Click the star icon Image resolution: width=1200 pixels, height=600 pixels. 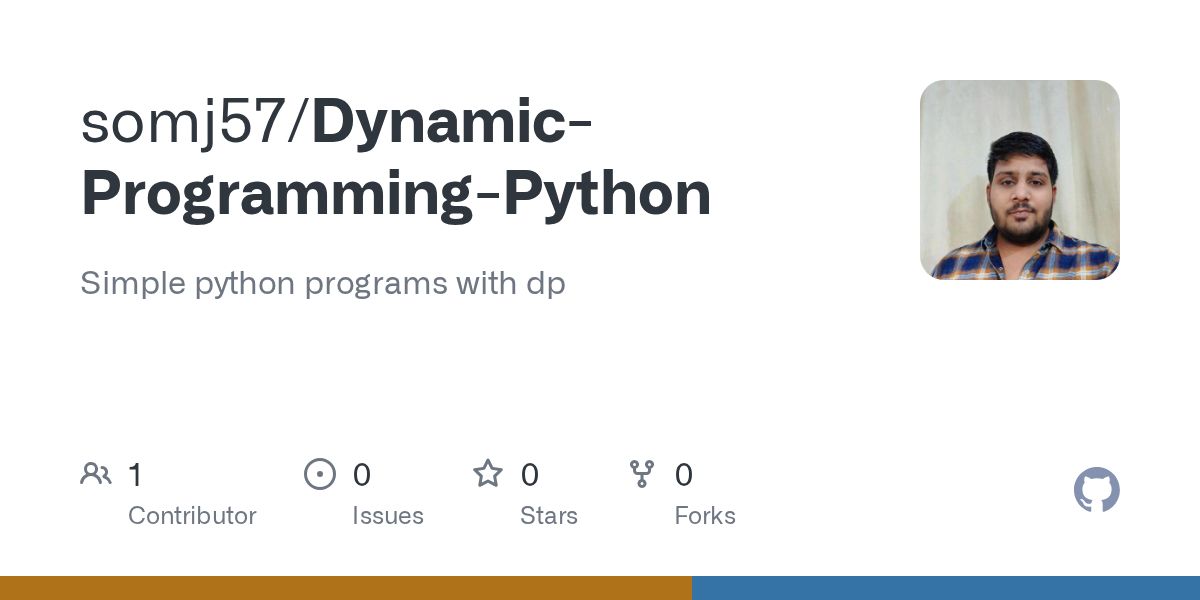click(x=488, y=473)
